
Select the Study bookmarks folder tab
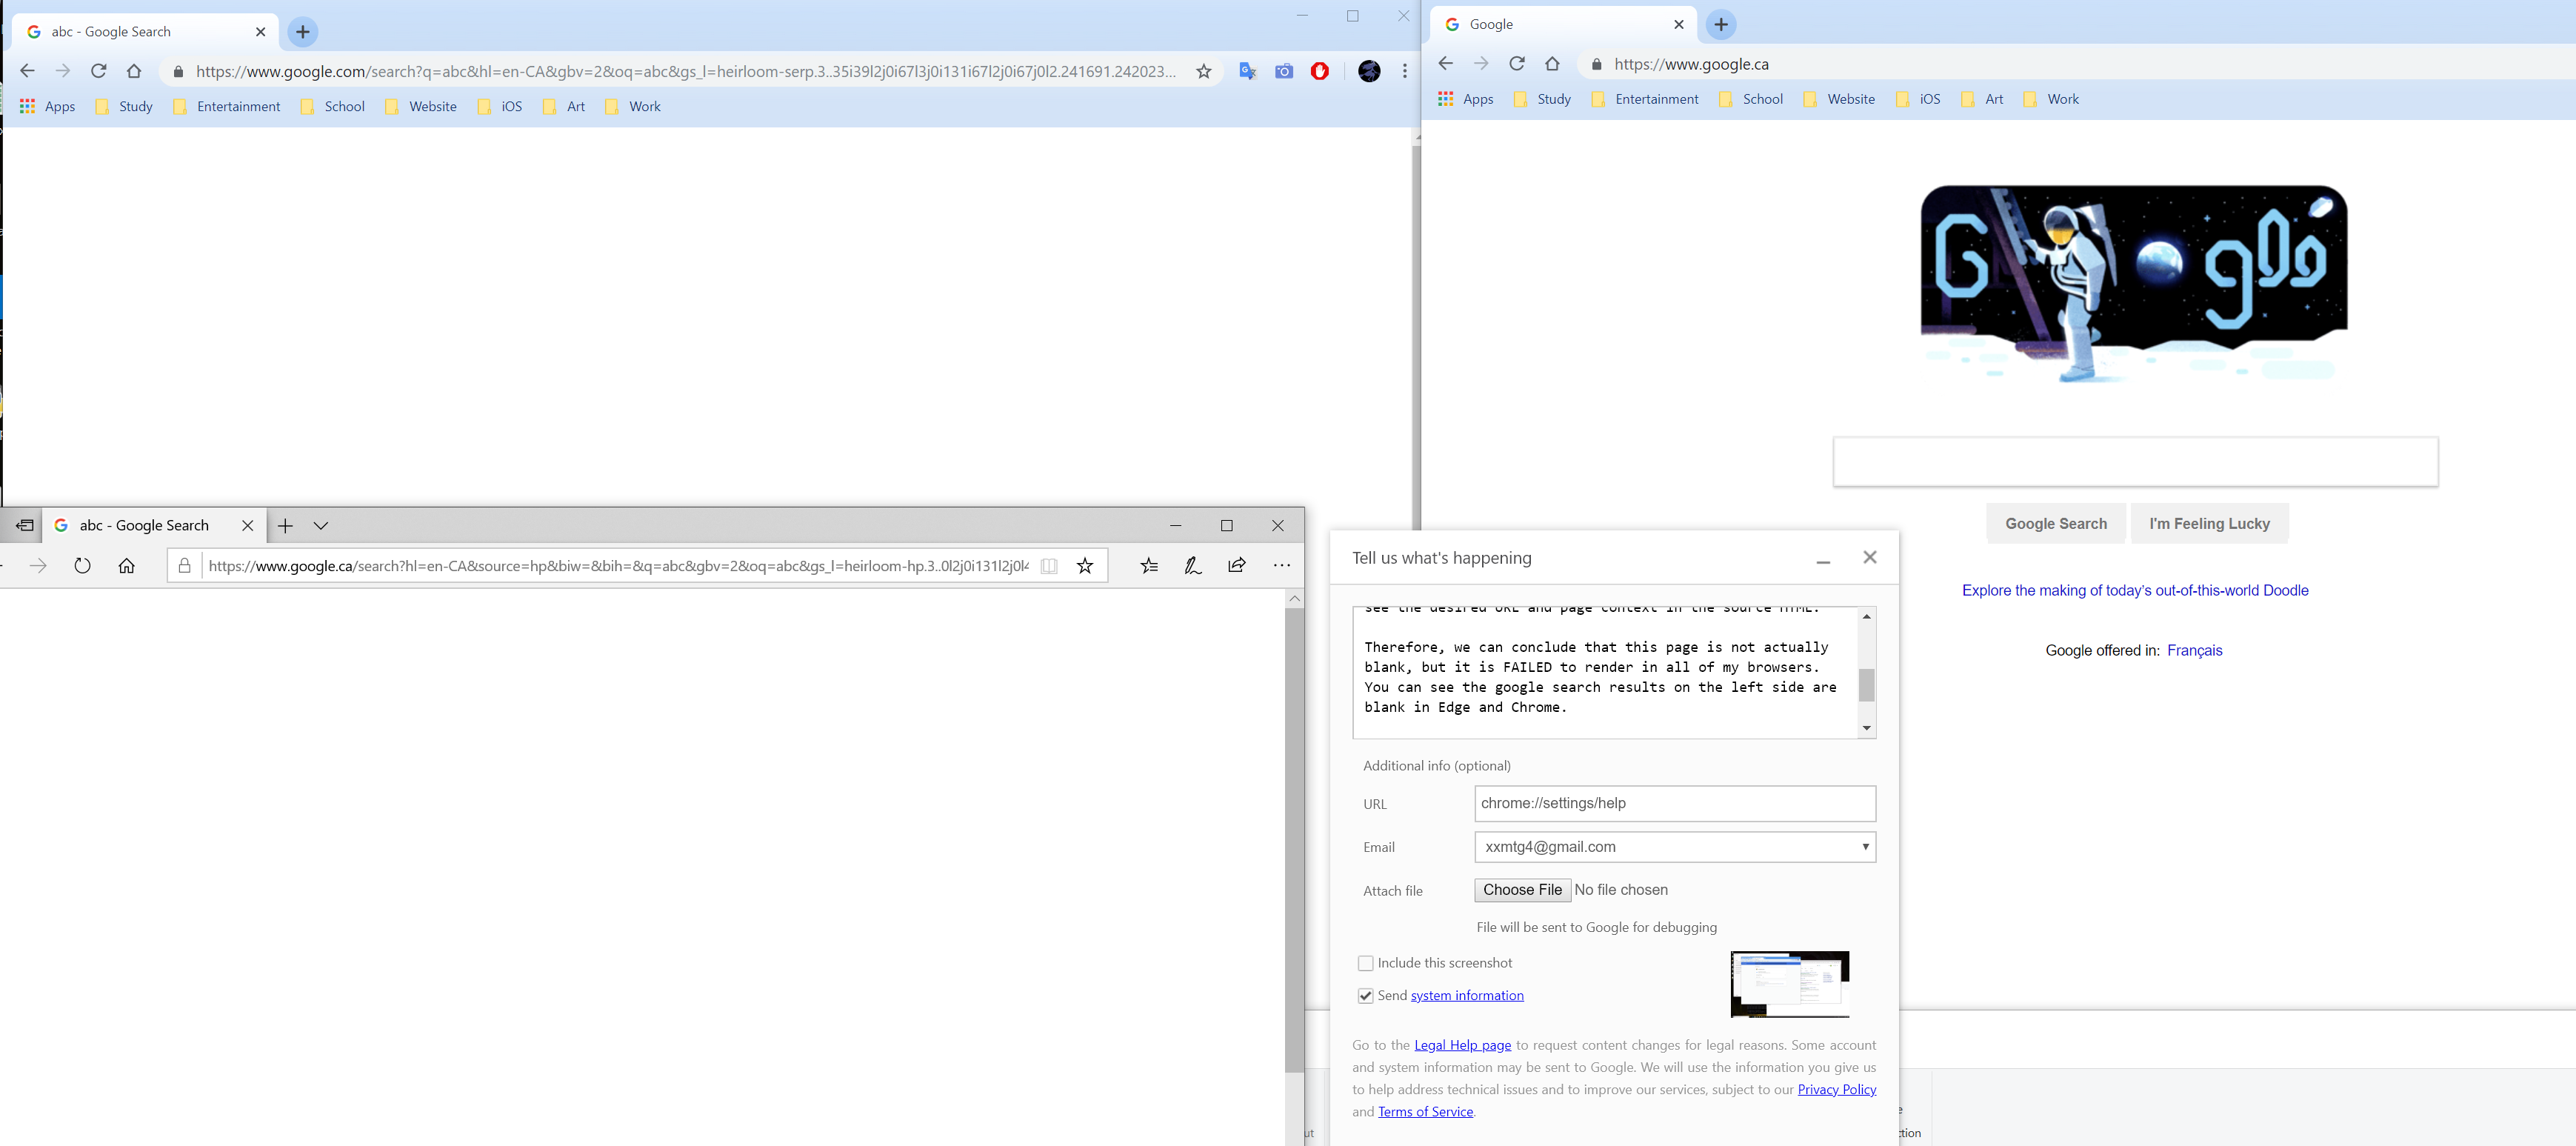(x=135, y=105)
